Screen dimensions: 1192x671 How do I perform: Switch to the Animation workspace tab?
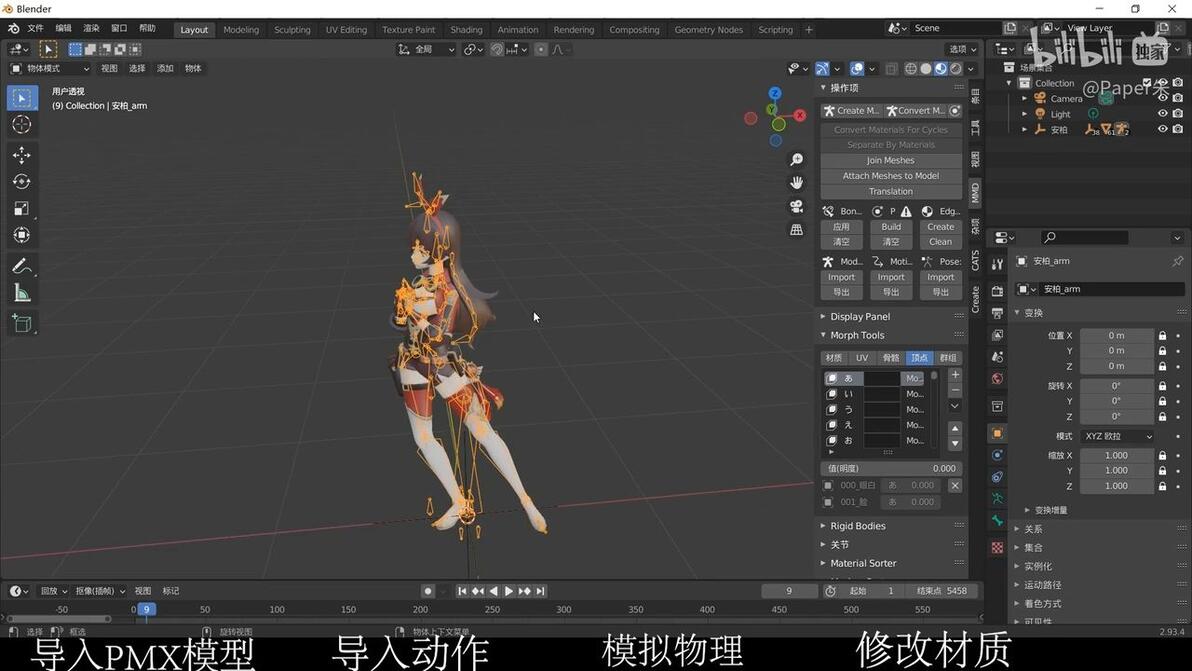click(518, 30)
